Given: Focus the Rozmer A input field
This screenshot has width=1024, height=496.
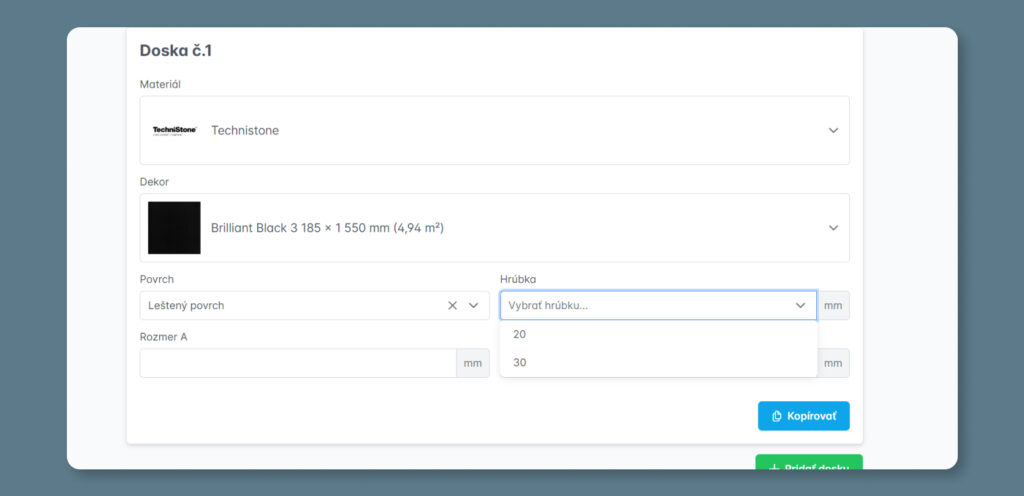Looking at the screenshot, I should click(x=298, y=363).
